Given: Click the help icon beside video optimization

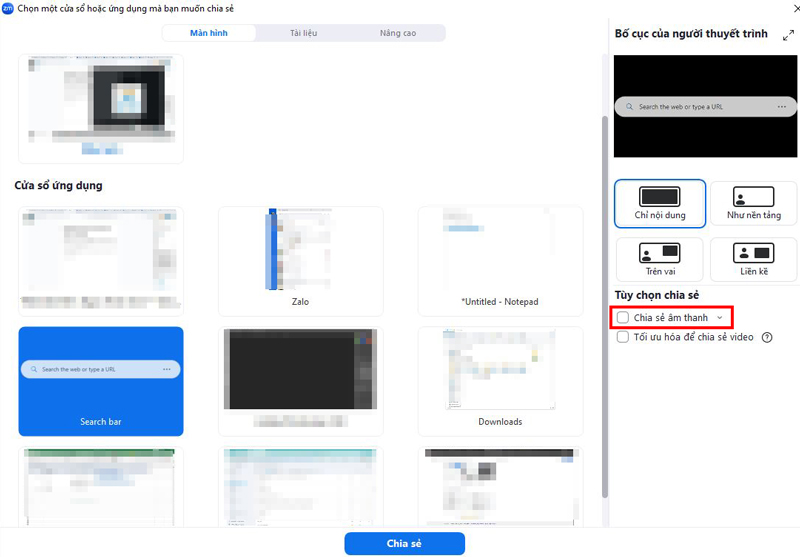Looking at the screenshot, I should point(767,338).
